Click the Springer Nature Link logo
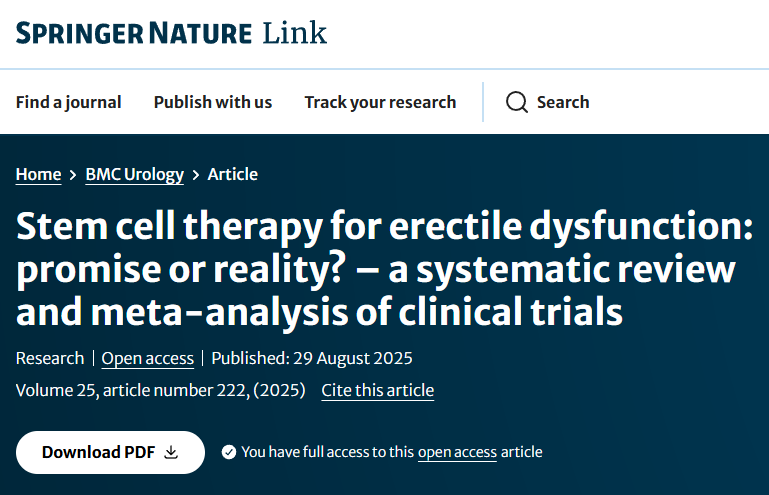 coord(171,33)
